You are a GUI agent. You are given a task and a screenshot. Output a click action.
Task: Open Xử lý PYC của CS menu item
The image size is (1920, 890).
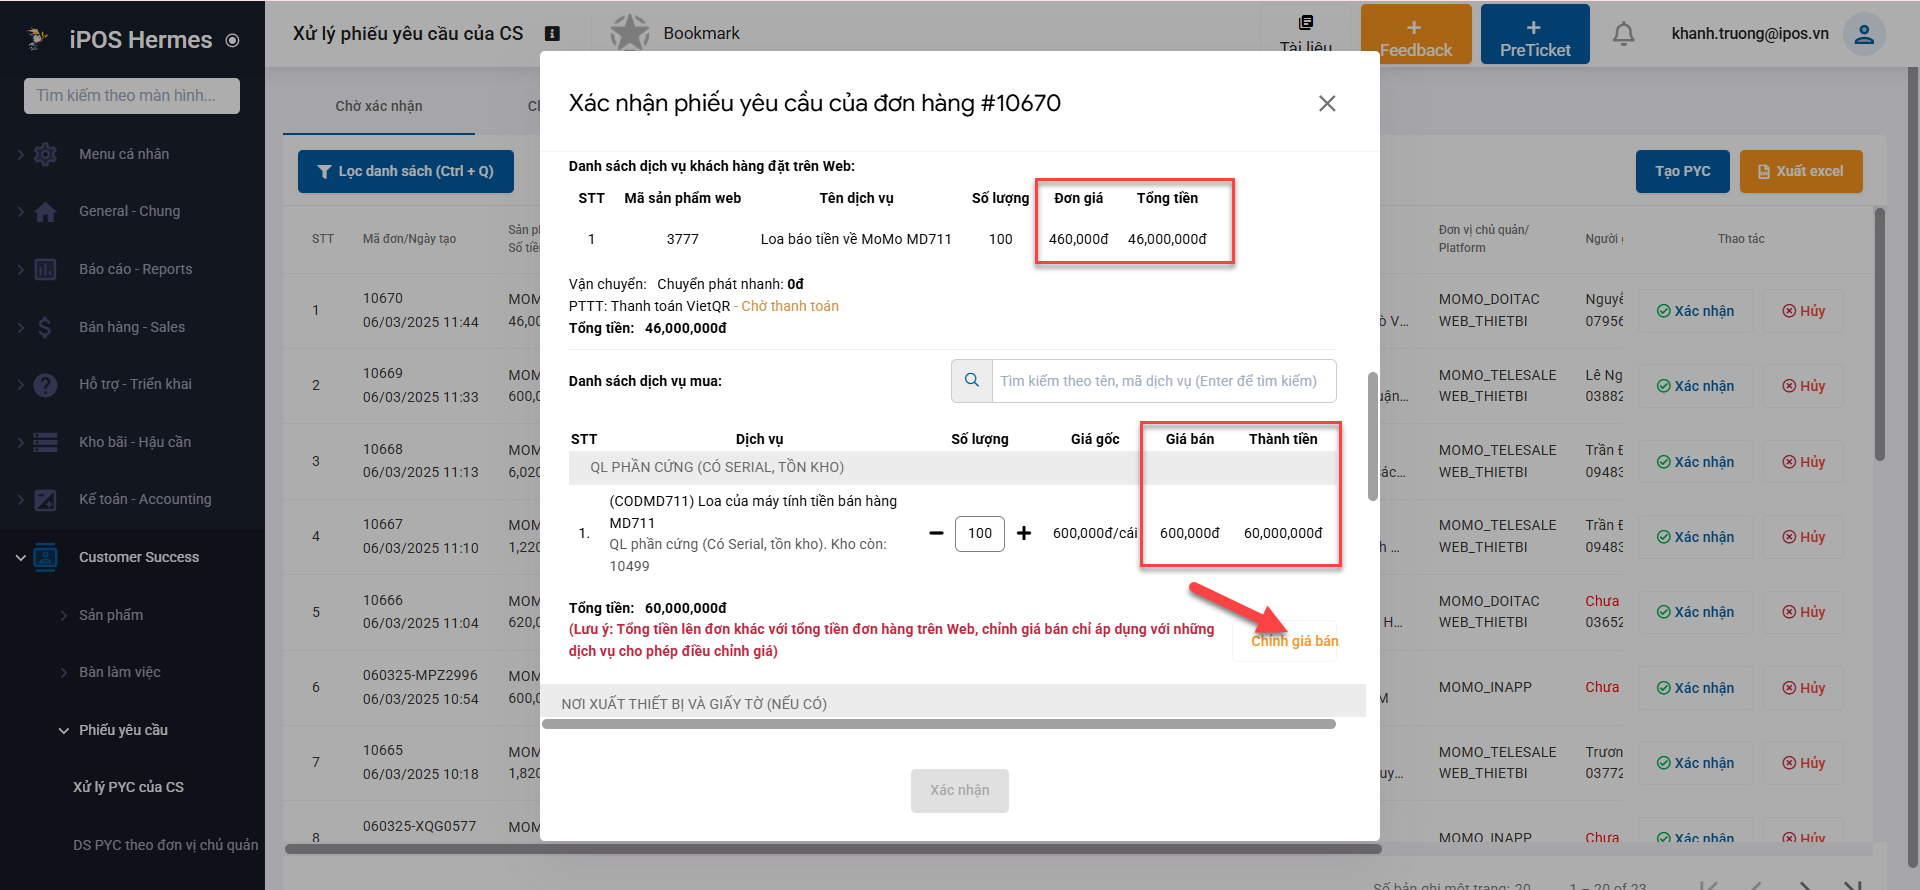pyautogui.click(x=128, y=788)
